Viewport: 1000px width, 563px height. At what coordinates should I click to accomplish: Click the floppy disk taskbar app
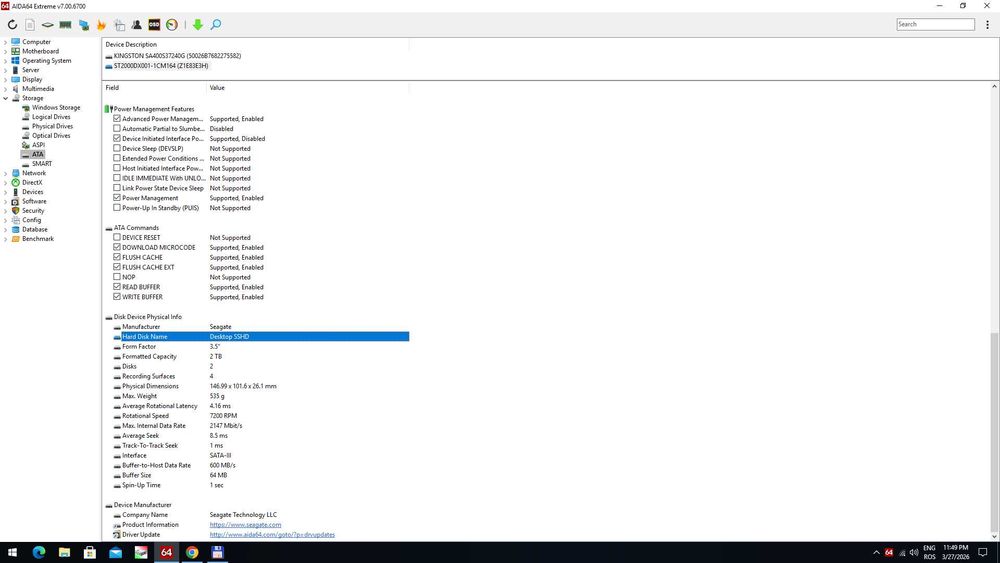tap(217, 552)
